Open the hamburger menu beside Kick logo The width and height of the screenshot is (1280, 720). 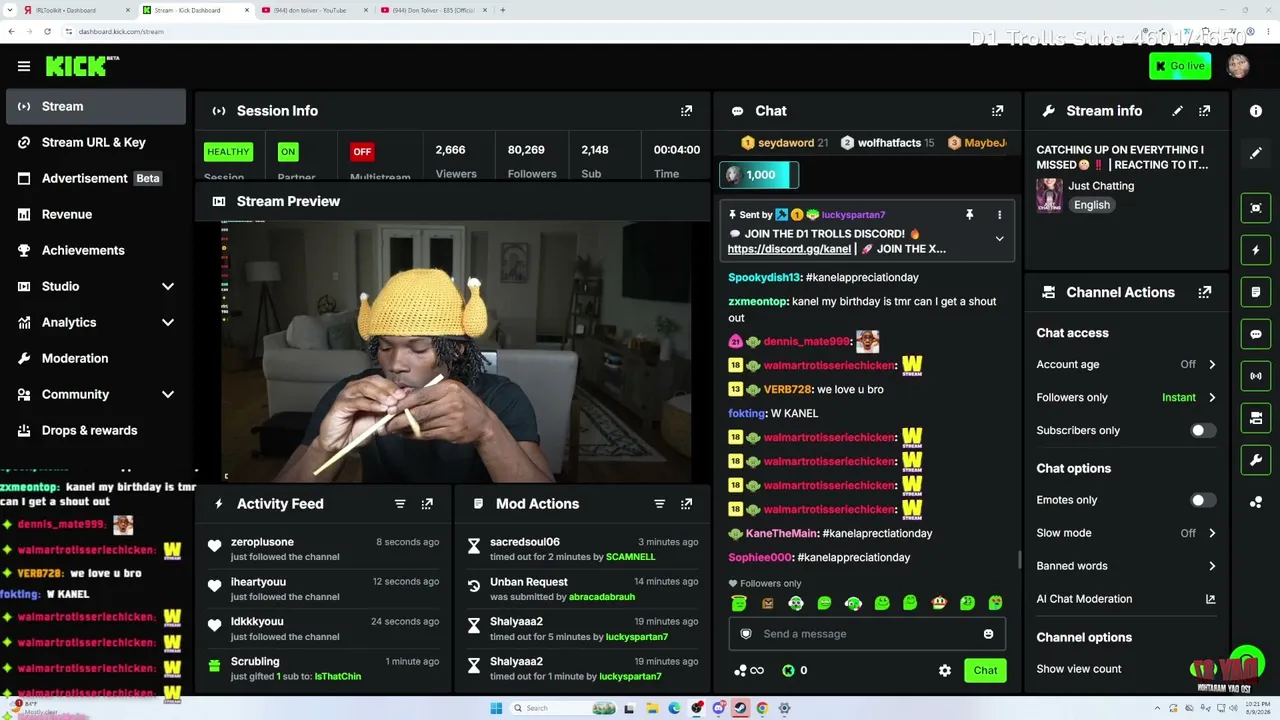23,66
